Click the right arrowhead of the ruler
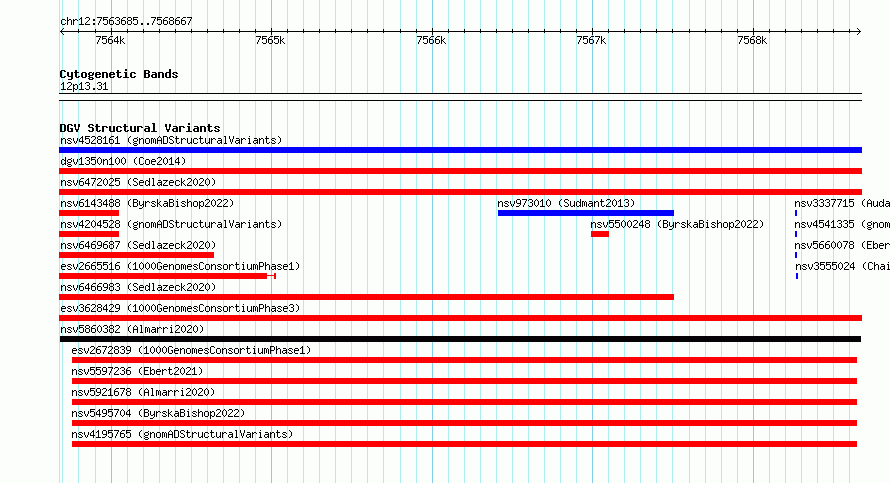The width and height of the screenshot is (890, 483). click(x=859, y=32)
